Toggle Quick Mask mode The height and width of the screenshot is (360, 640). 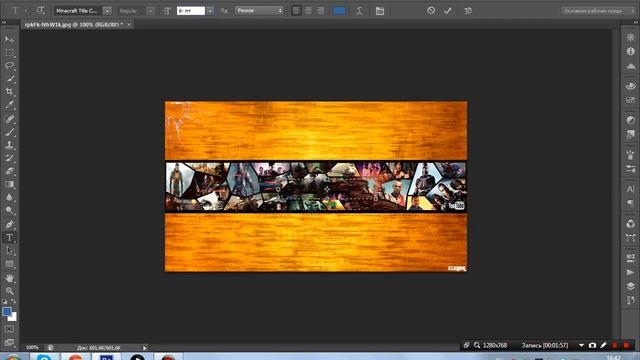(9, 329)
